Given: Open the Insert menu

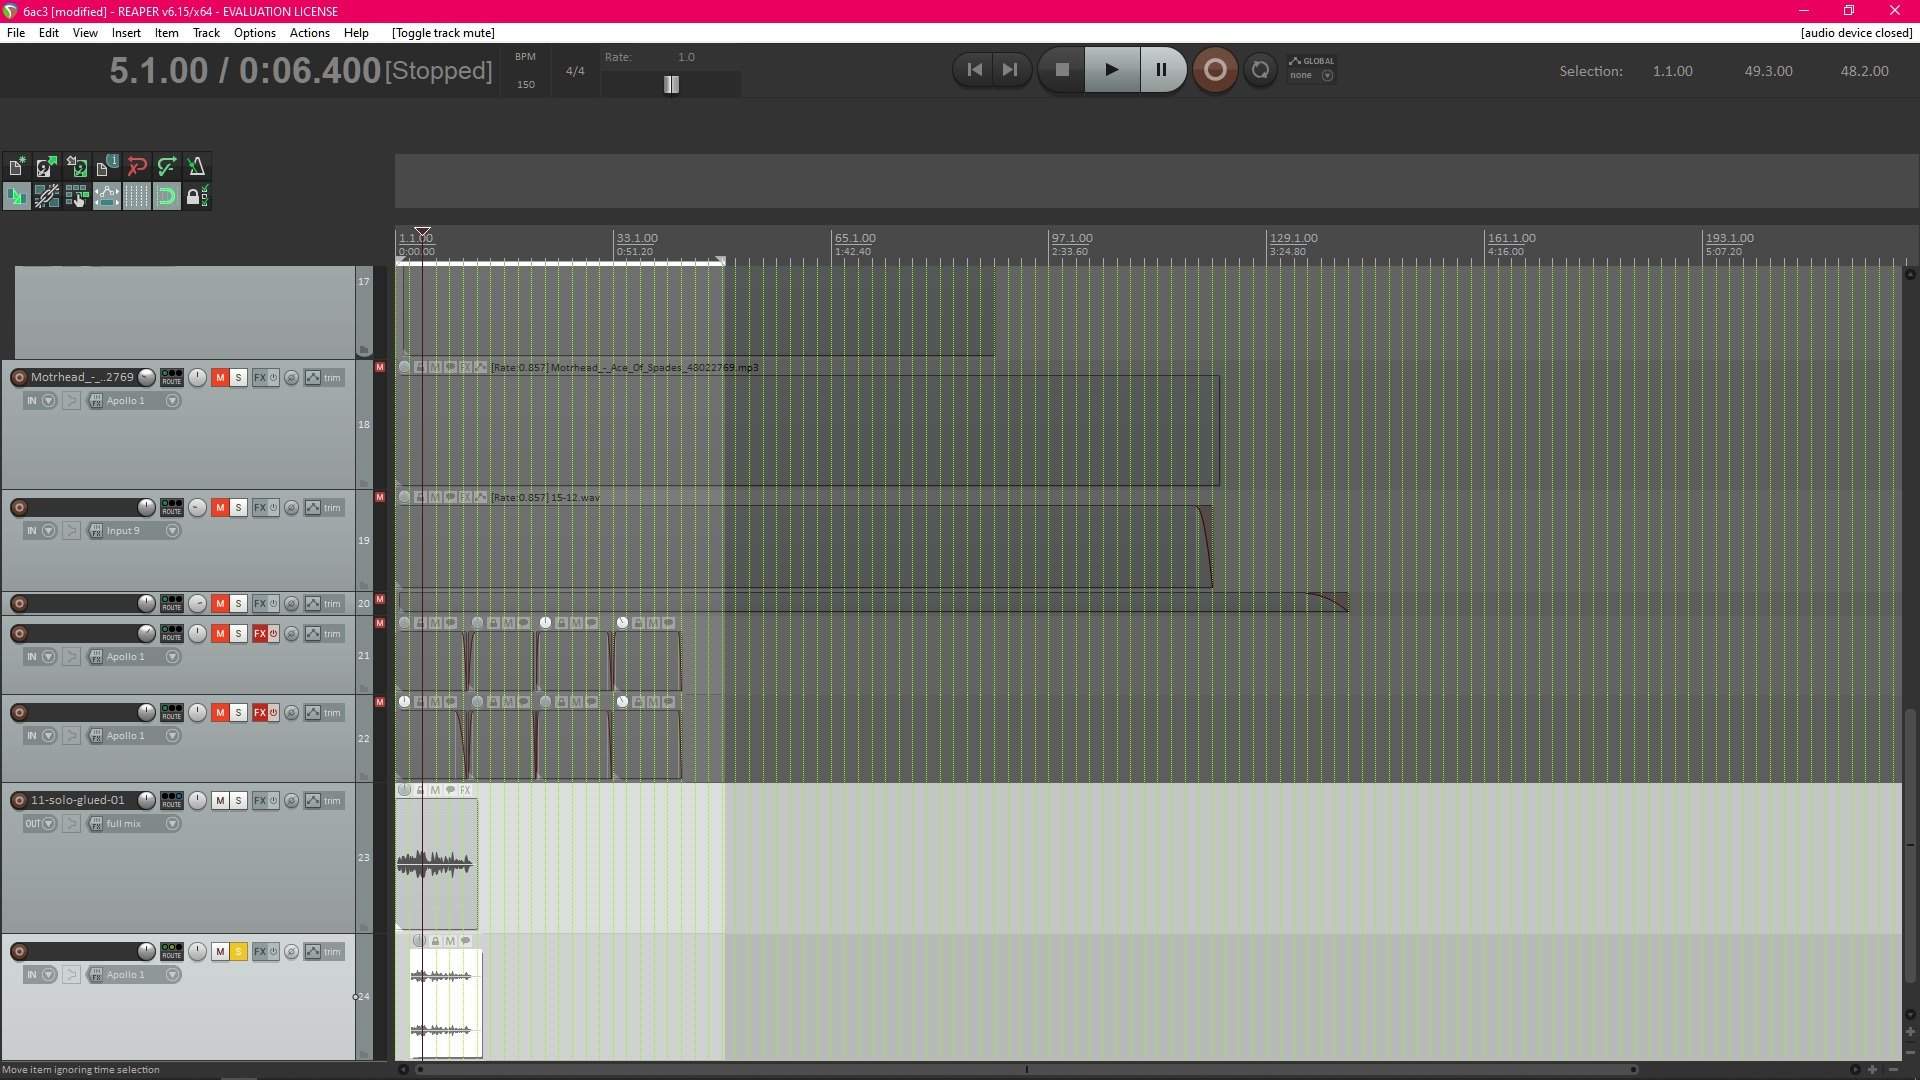Looking at the screenshot, I should click(126, 33).
